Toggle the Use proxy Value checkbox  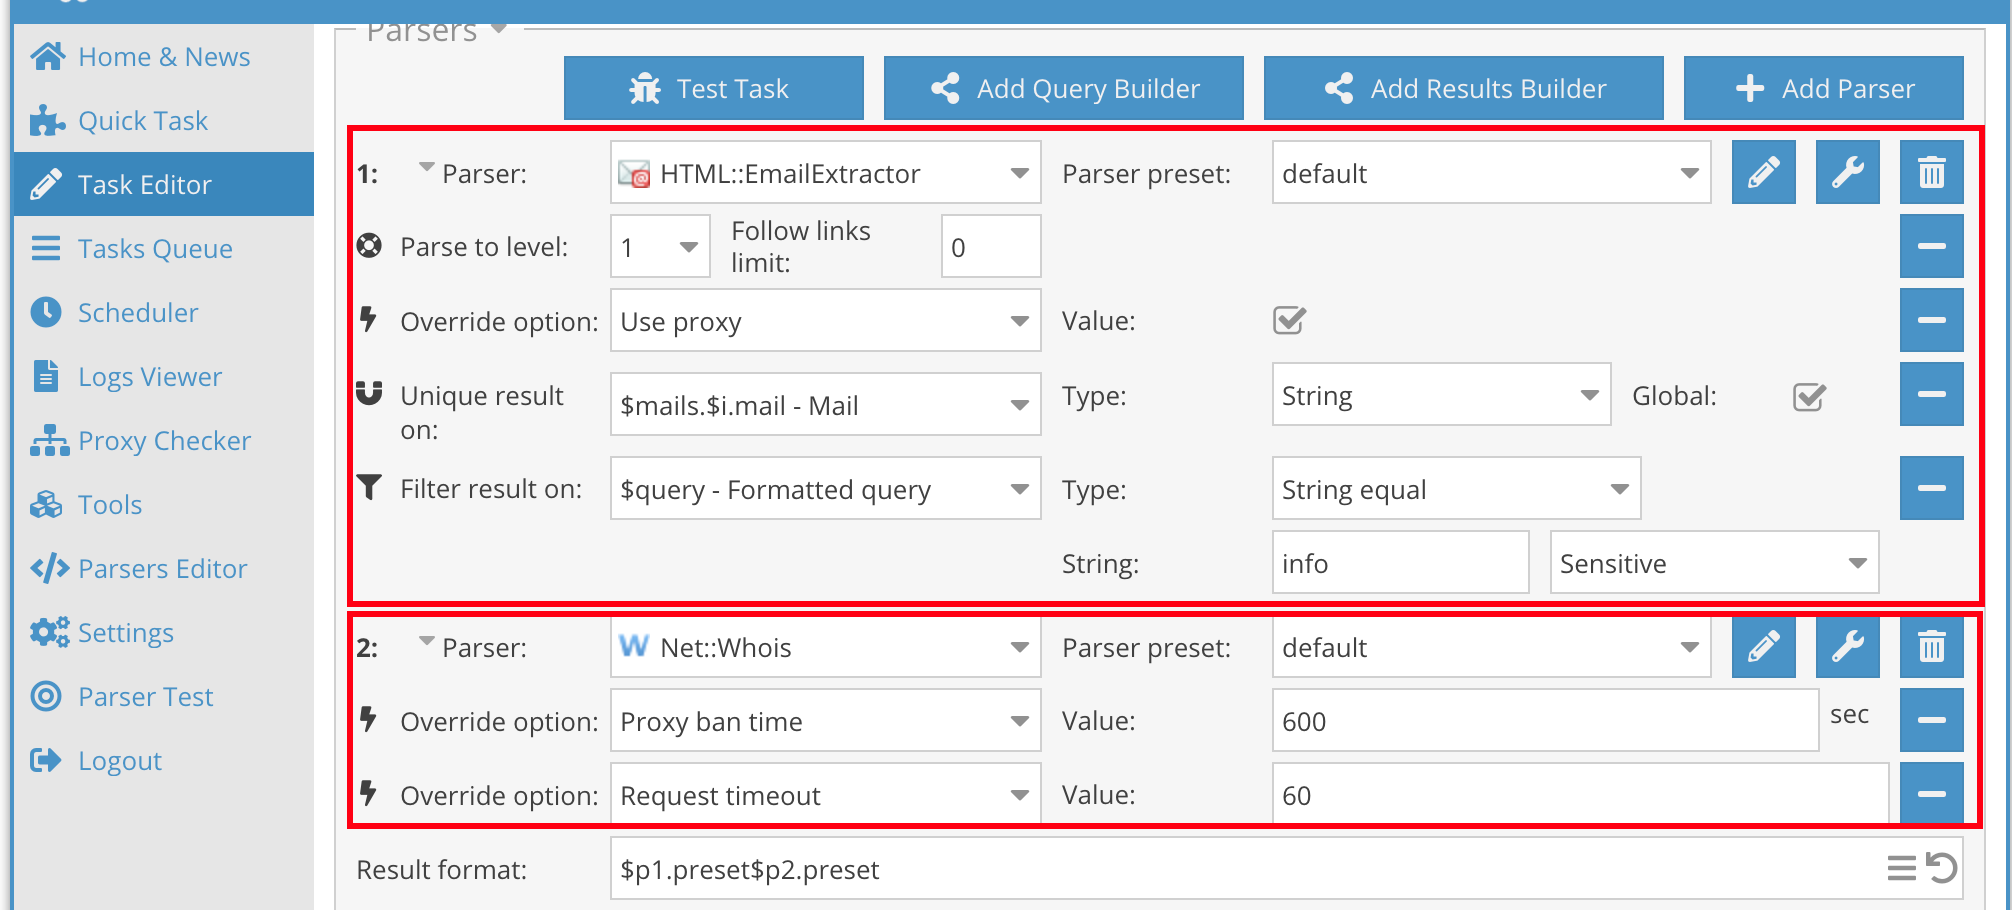tap(1289, 321)
